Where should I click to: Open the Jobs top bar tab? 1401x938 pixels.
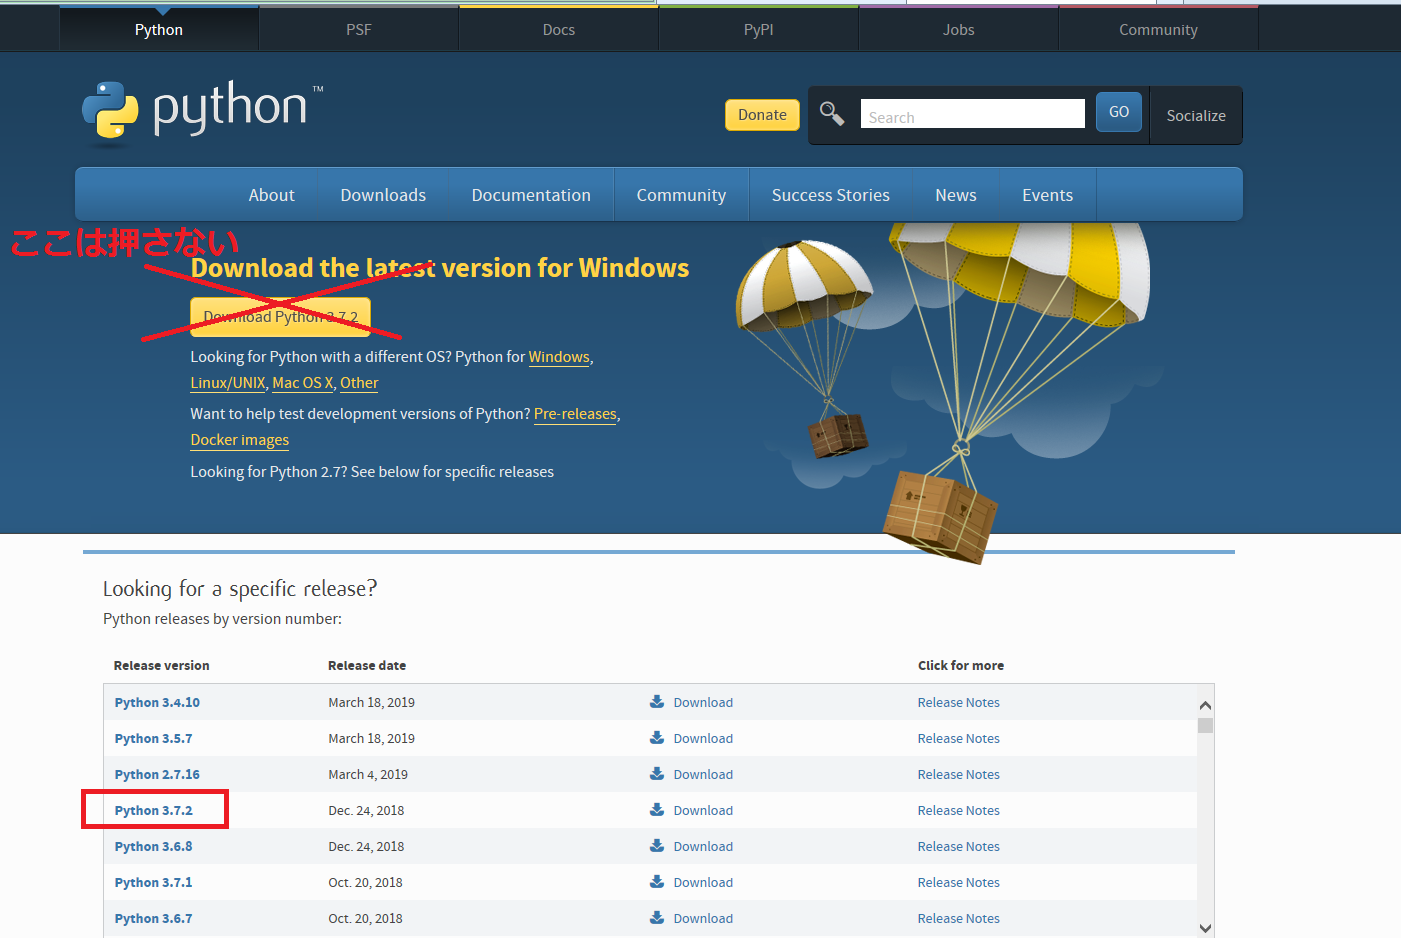pyautogui.click(x=959, y=29)
